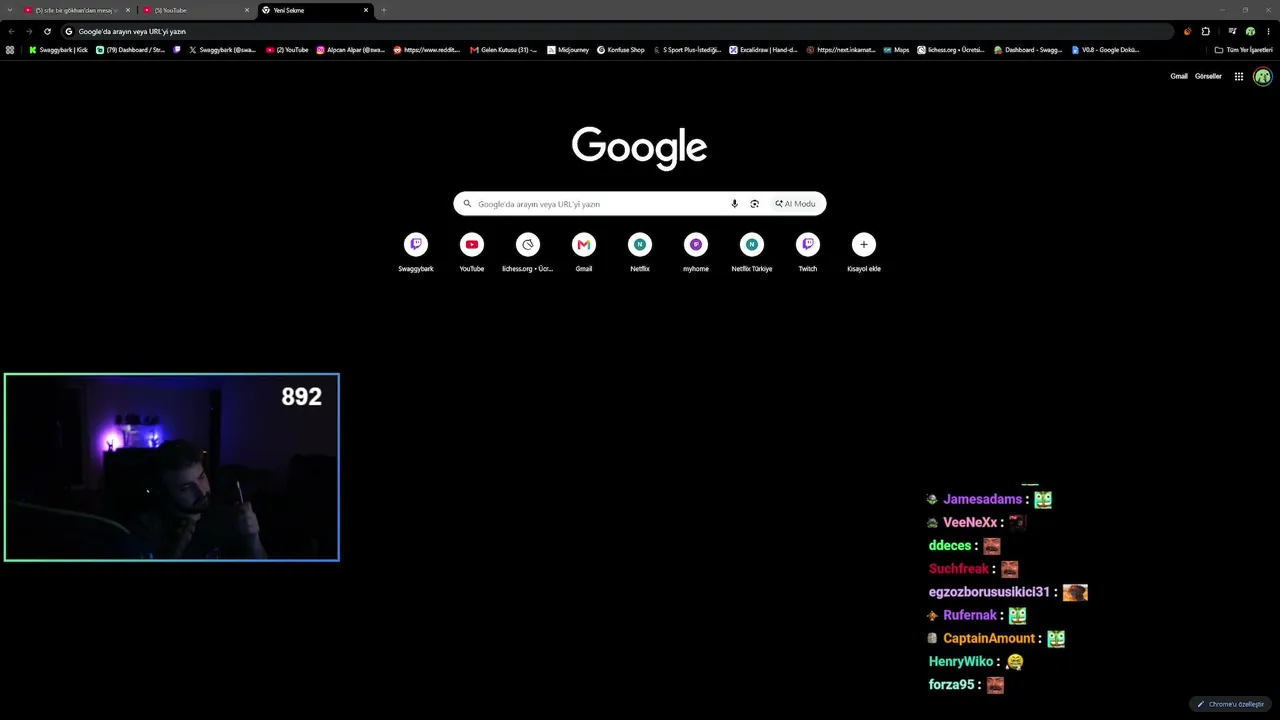Open the S Sport Plus bookmark
The width and height of the screenshot is (1280, 720).
687,49
